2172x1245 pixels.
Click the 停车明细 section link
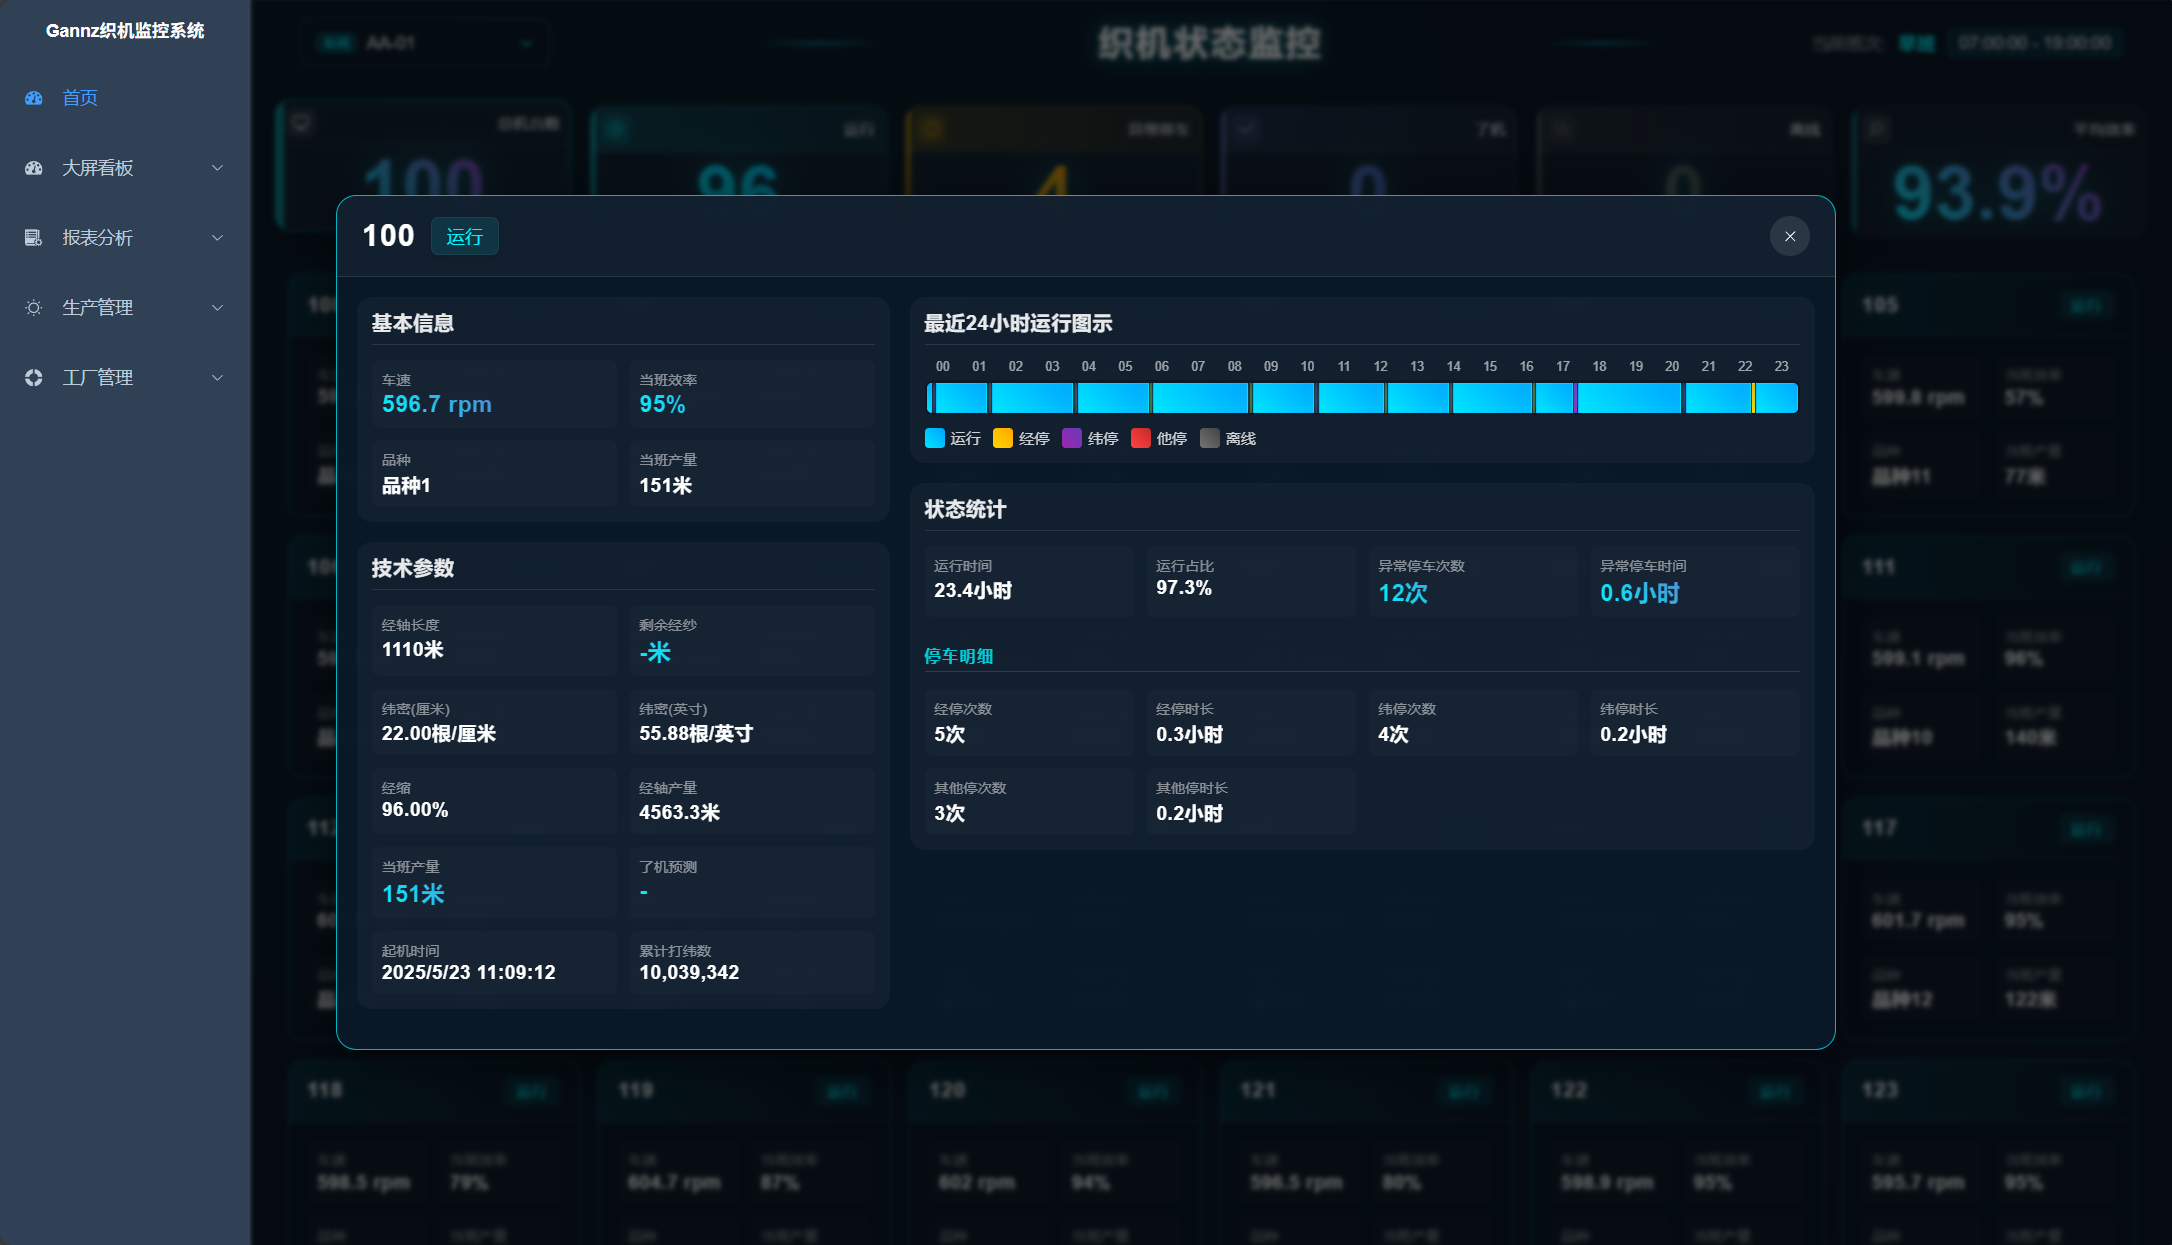958,656
